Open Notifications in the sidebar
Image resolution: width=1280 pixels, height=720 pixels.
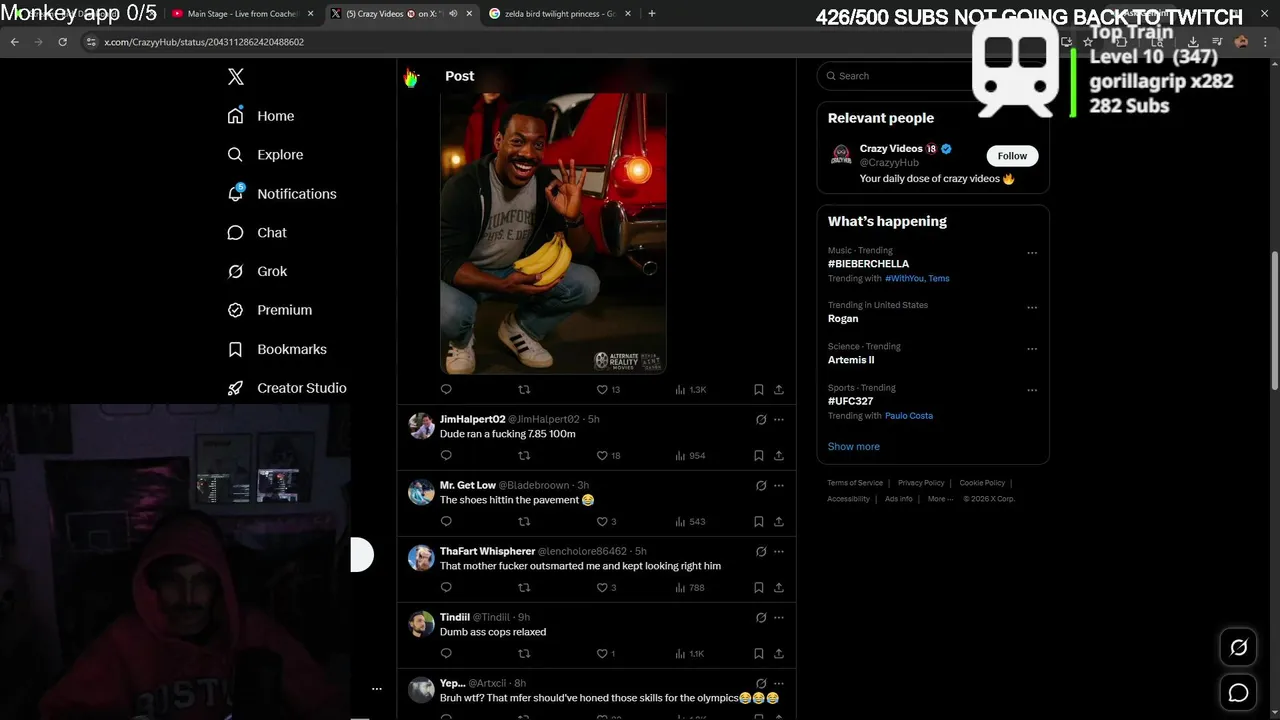[x=282, y=194]
